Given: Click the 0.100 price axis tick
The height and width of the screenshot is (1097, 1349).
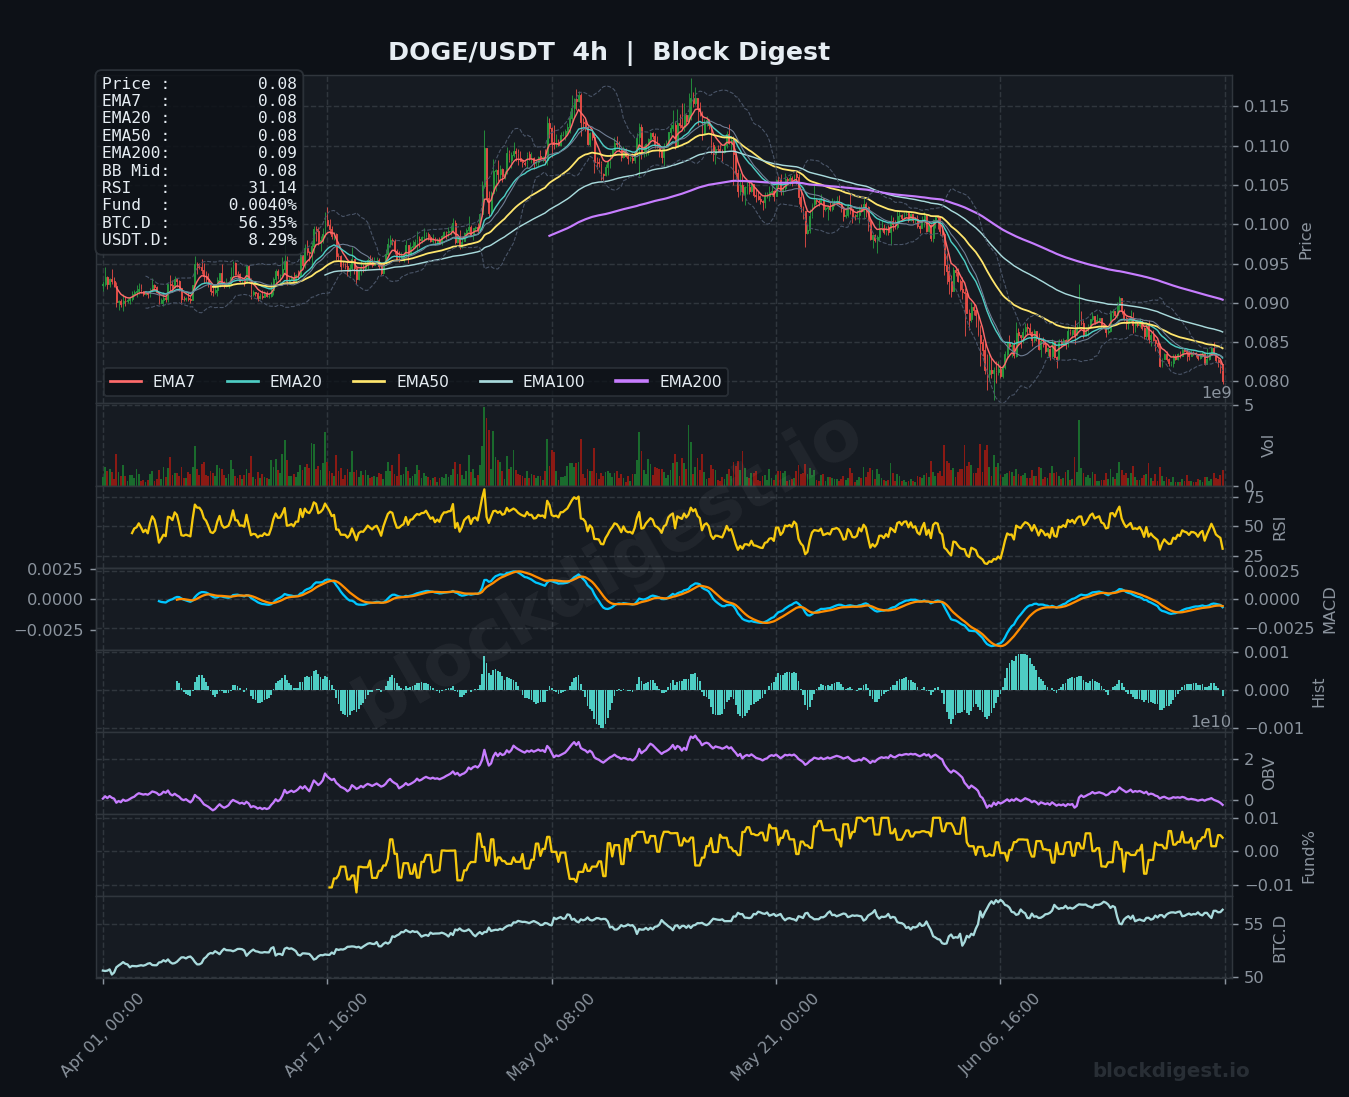Looking at the screenshot, I should pyautogui.click(x=1266, y=225).
